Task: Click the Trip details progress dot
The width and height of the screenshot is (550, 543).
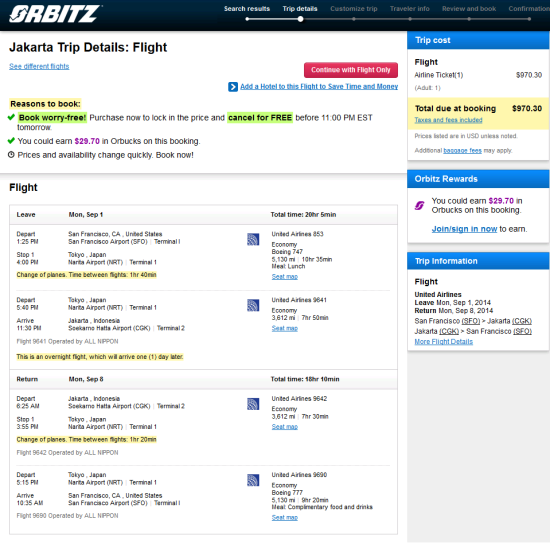Action: tap(300, 19)
